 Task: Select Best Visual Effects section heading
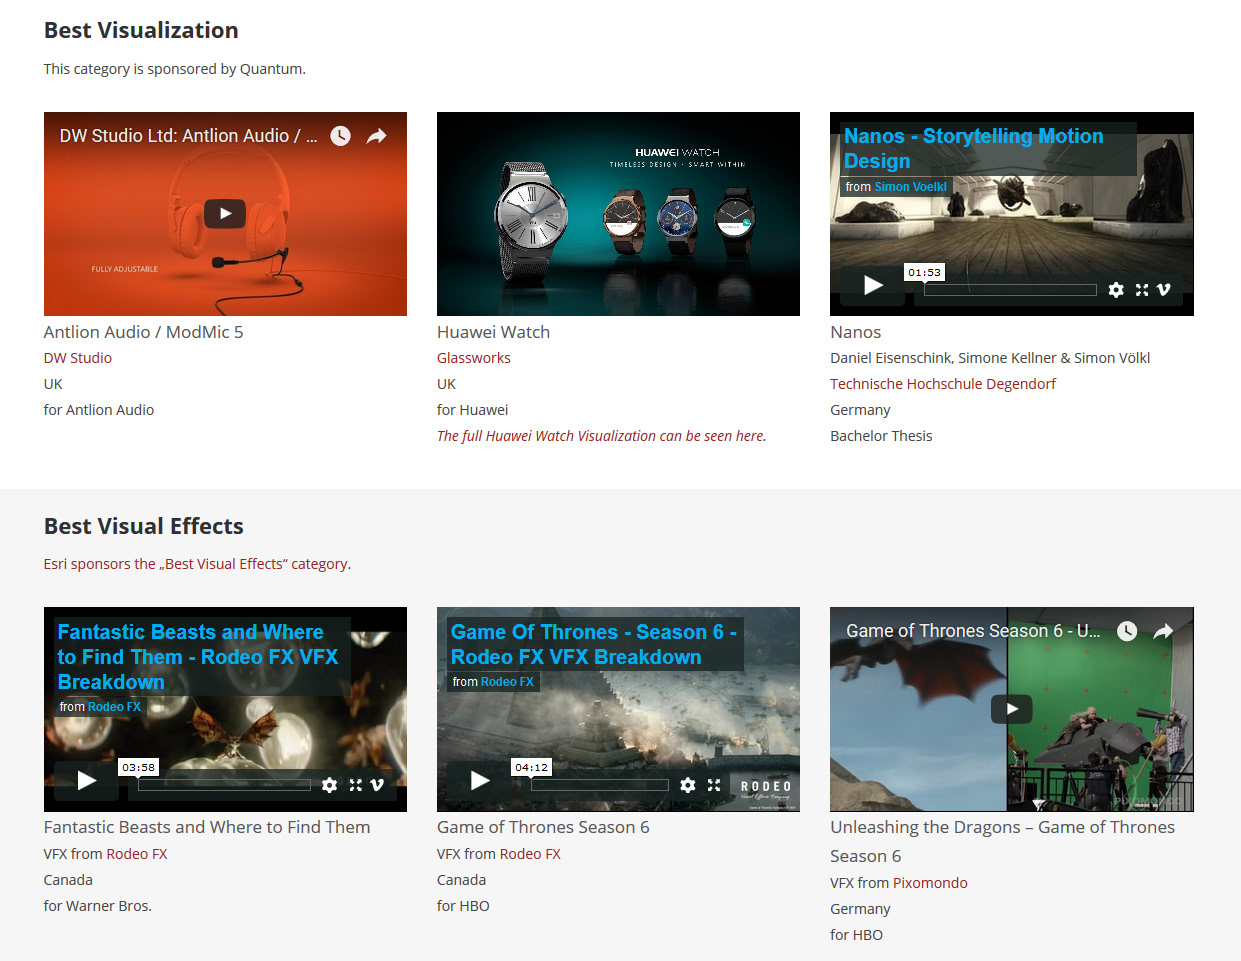click(x=144, y=526)
